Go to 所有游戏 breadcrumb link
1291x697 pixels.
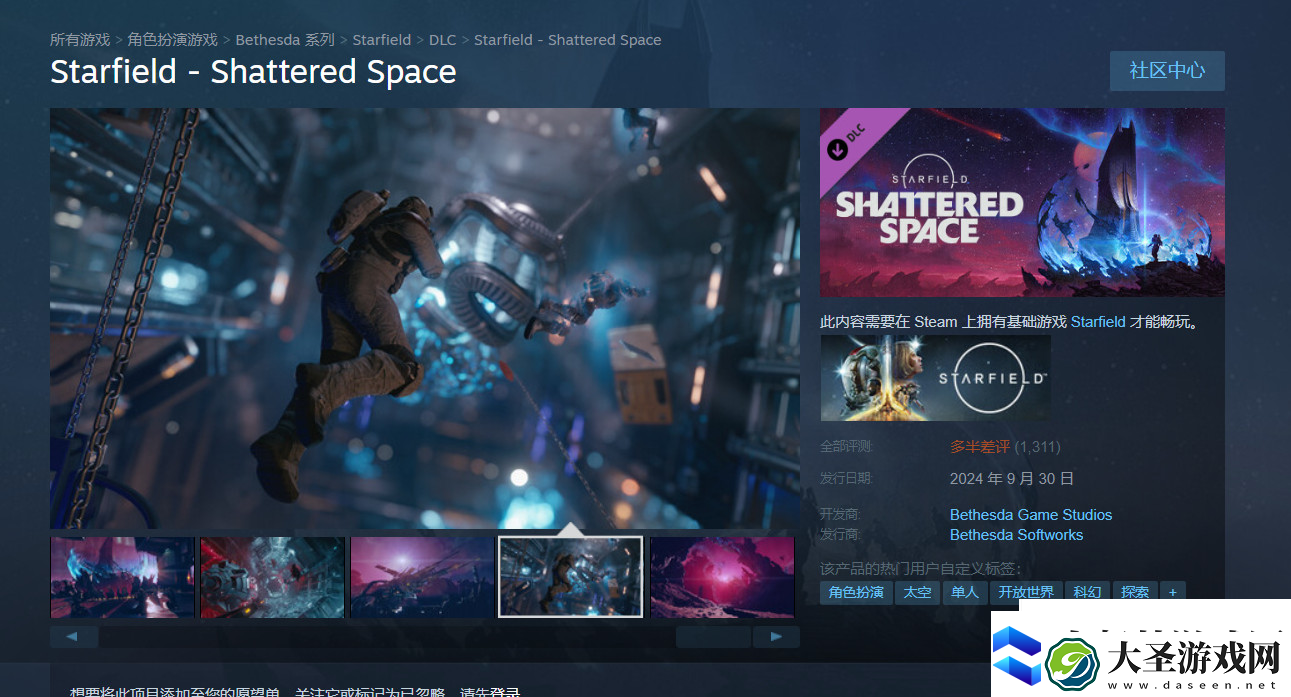coord(81,40)
